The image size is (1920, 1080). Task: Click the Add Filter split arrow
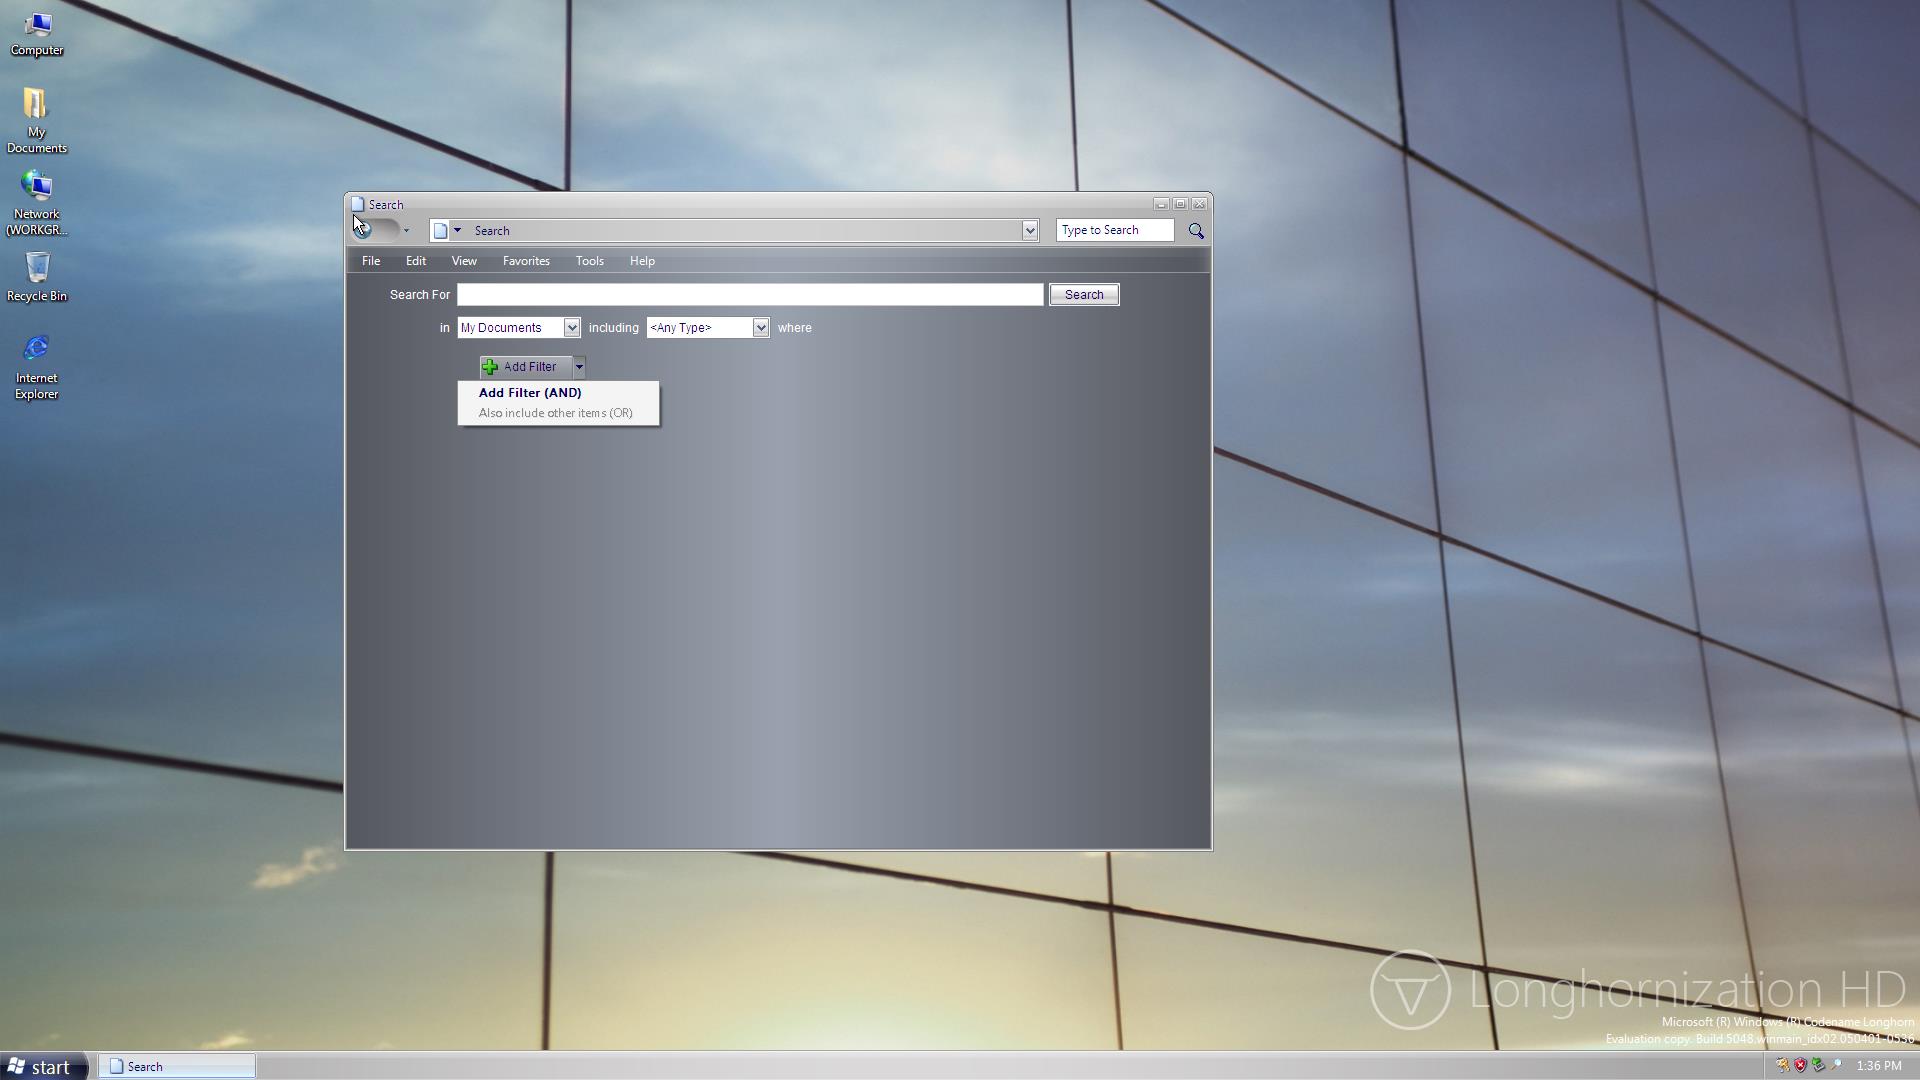pos(578,367)
